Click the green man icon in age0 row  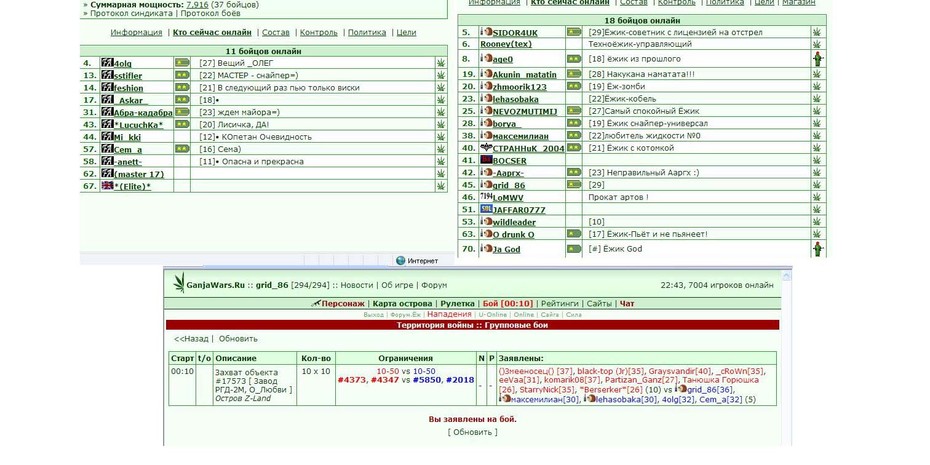818,58
